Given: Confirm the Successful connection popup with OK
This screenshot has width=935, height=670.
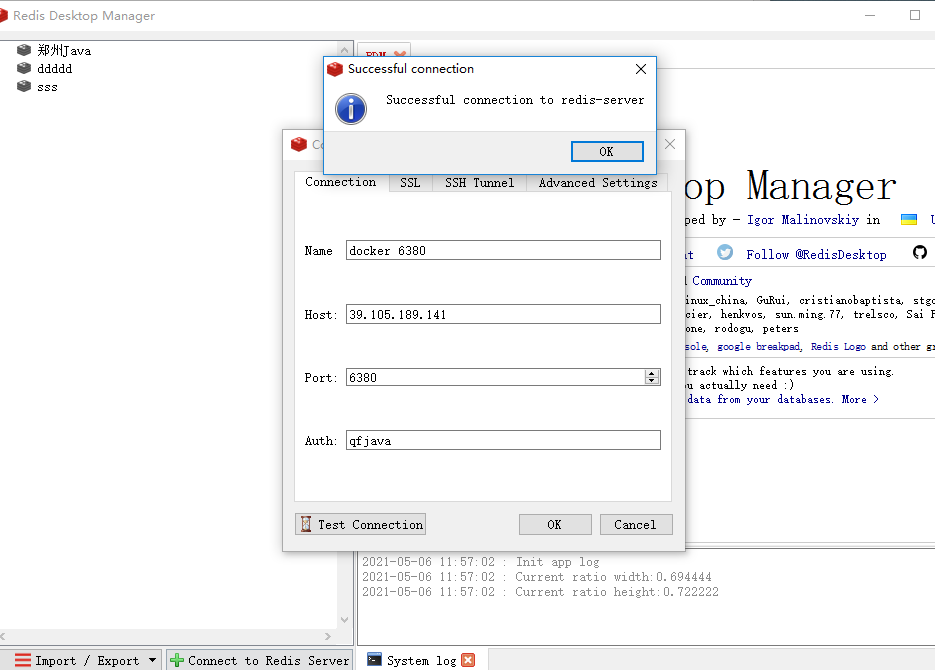Looking at the screenshot, I should pyautogui.click(x=607, y=151).
